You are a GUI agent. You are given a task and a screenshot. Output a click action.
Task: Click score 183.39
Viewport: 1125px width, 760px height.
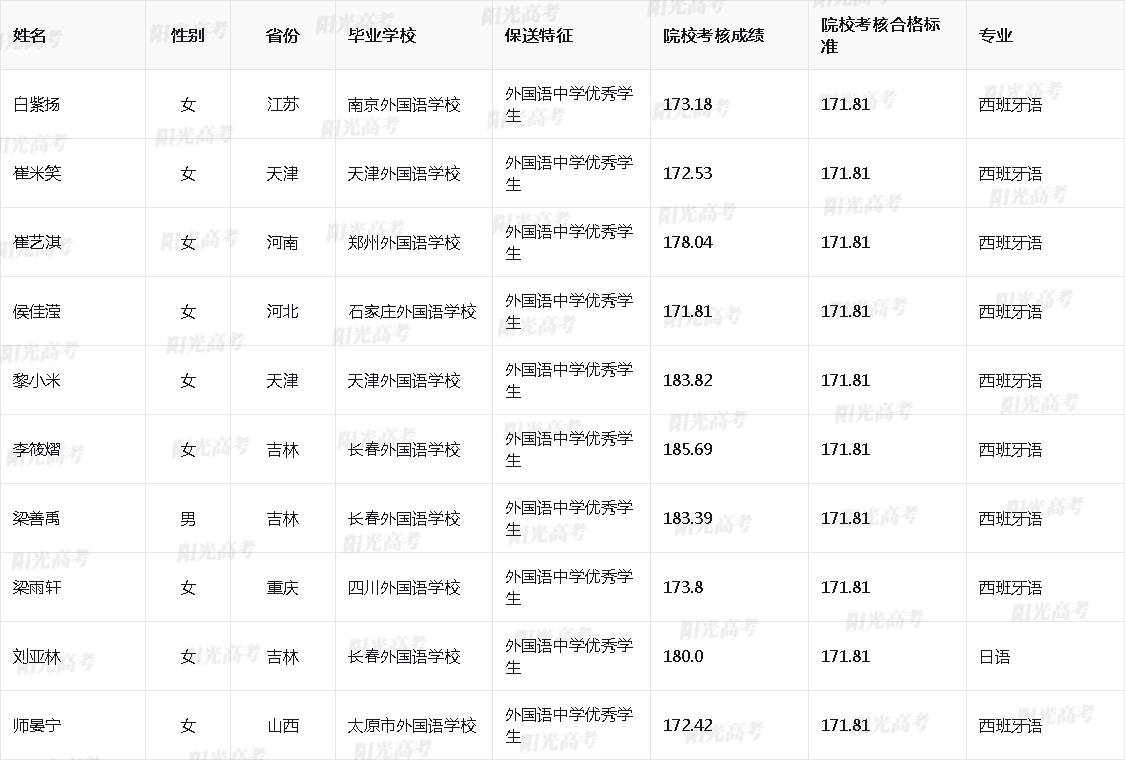coord(687,519)
